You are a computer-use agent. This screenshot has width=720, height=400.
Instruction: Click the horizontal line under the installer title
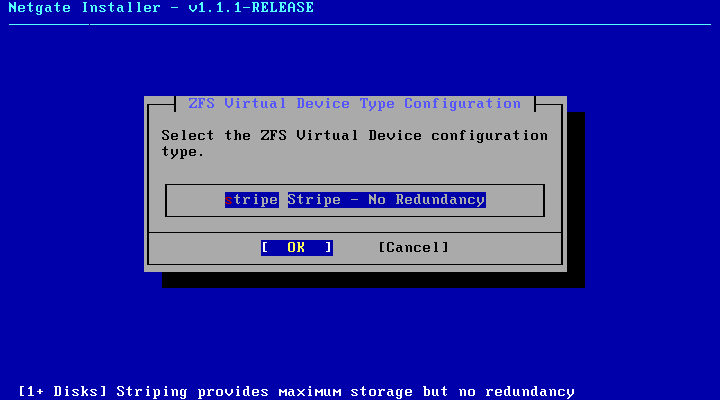point(360,23)
